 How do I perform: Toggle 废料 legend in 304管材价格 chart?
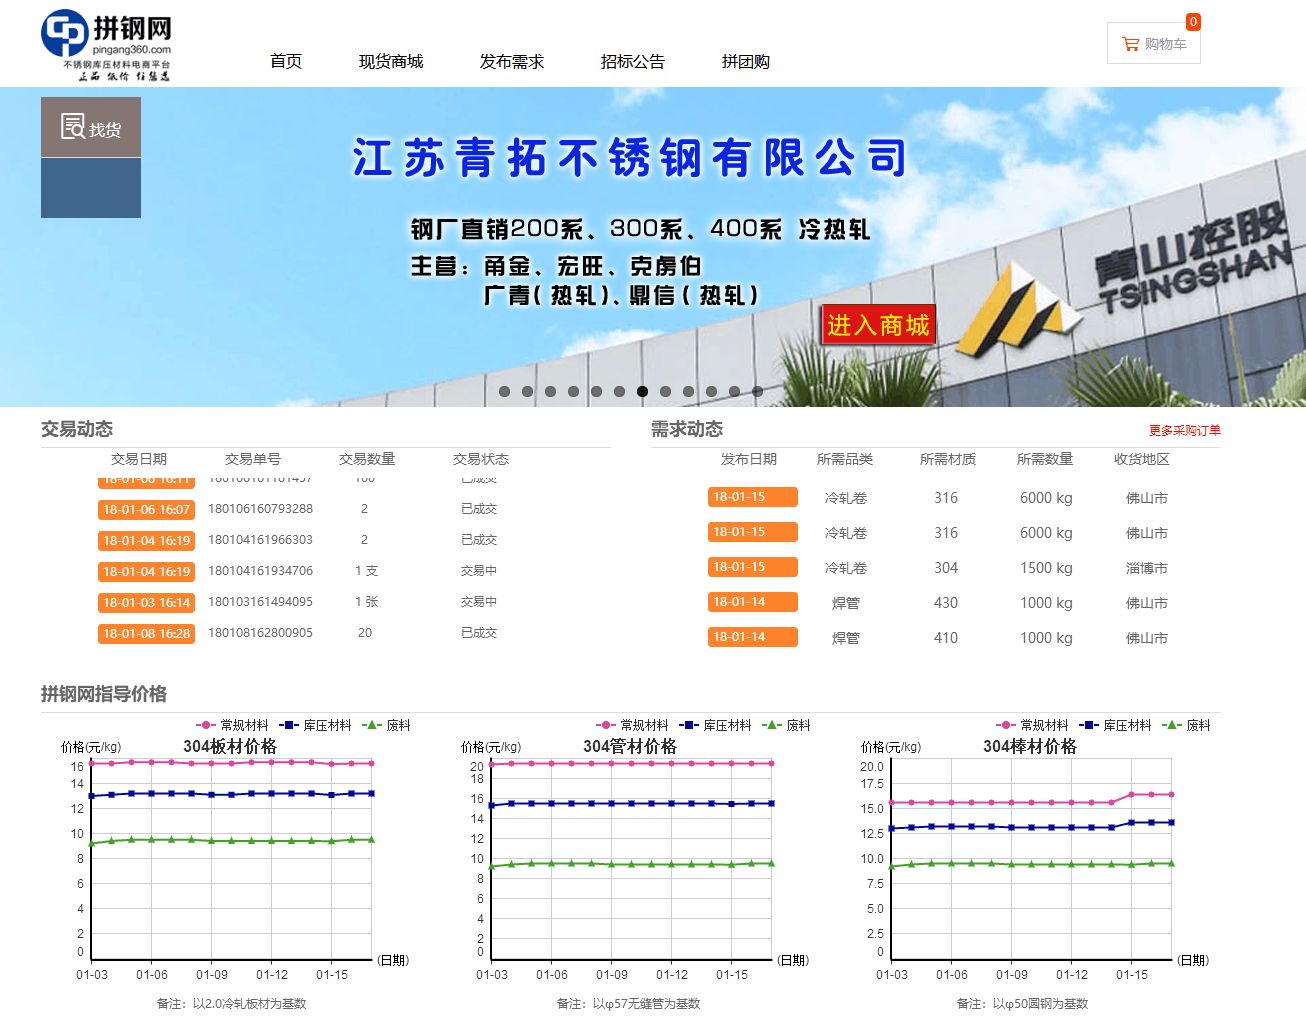click(x=787, y=725)
